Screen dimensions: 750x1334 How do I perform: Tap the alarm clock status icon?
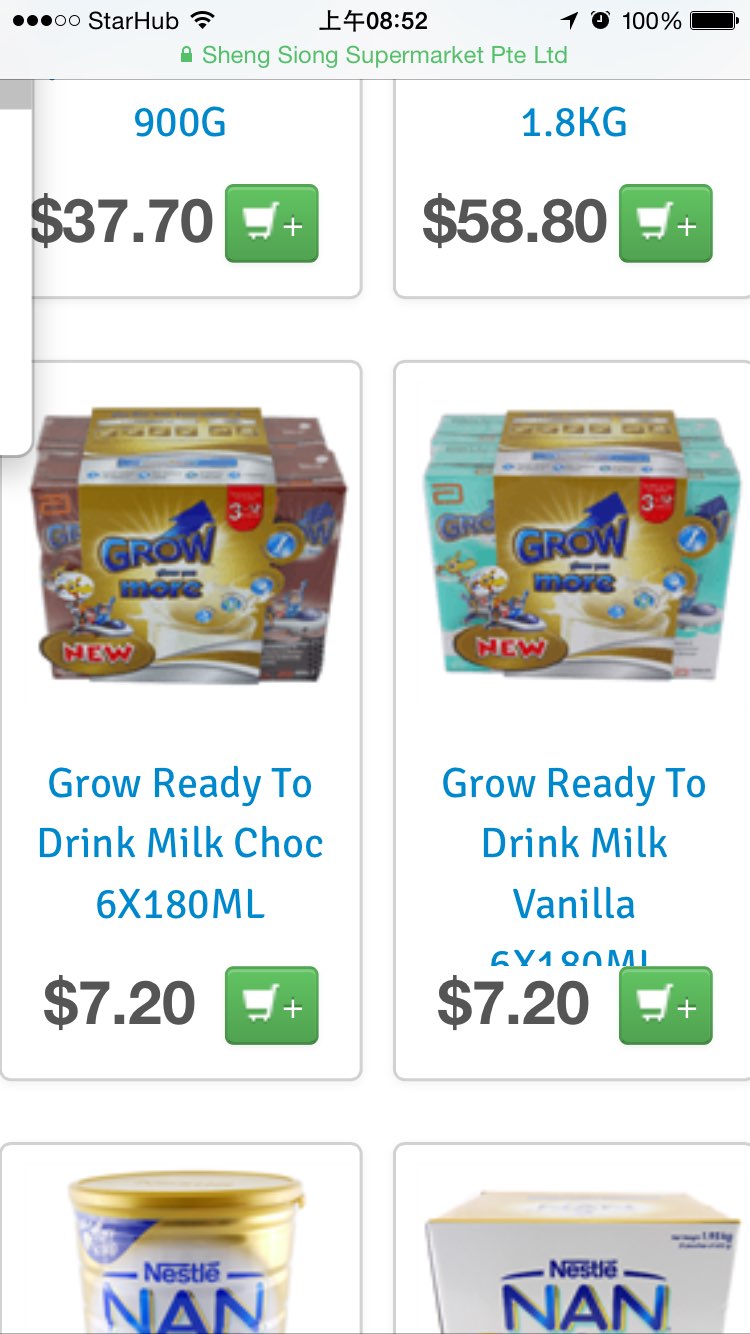600,20
